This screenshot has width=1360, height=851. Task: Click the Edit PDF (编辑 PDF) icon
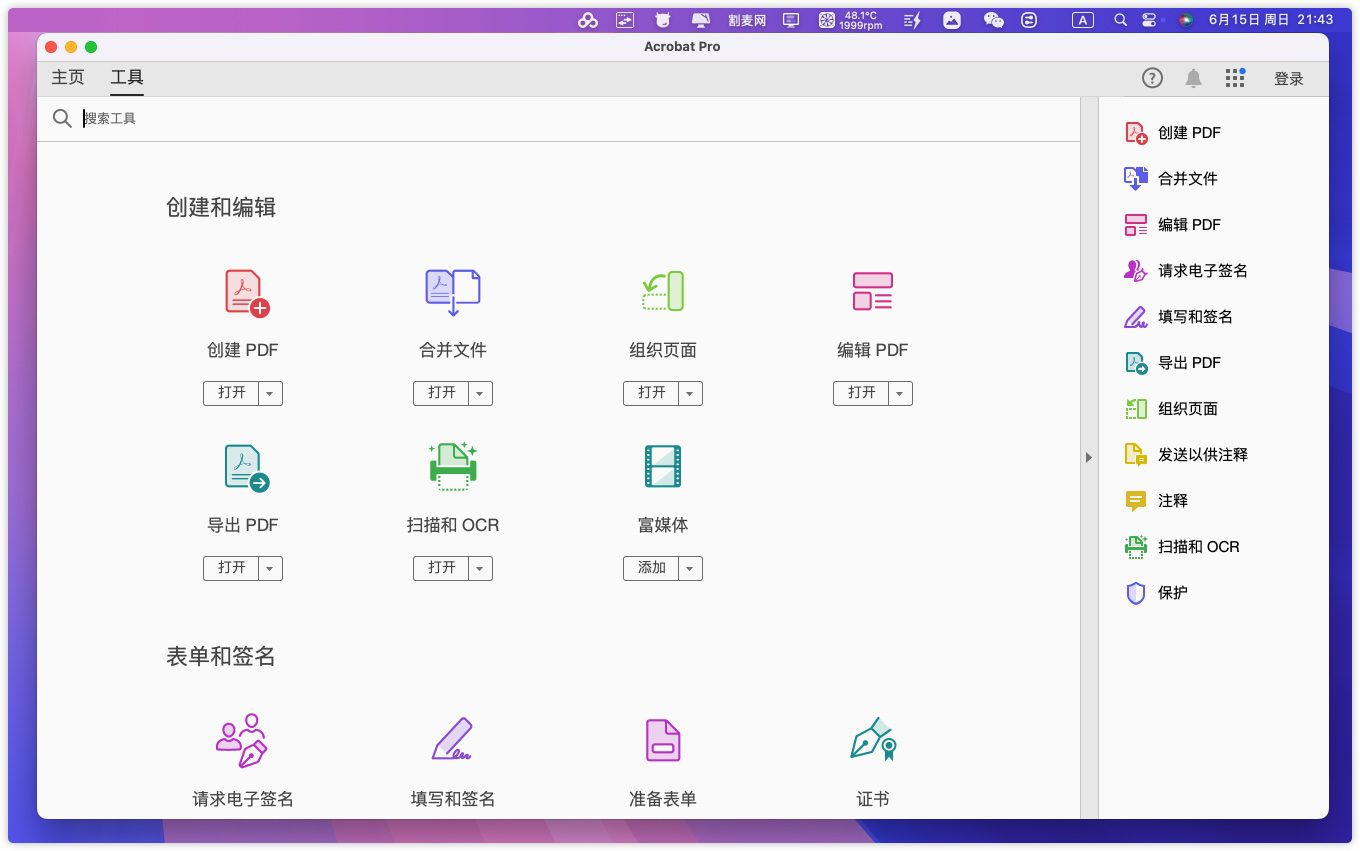point(872,291)
